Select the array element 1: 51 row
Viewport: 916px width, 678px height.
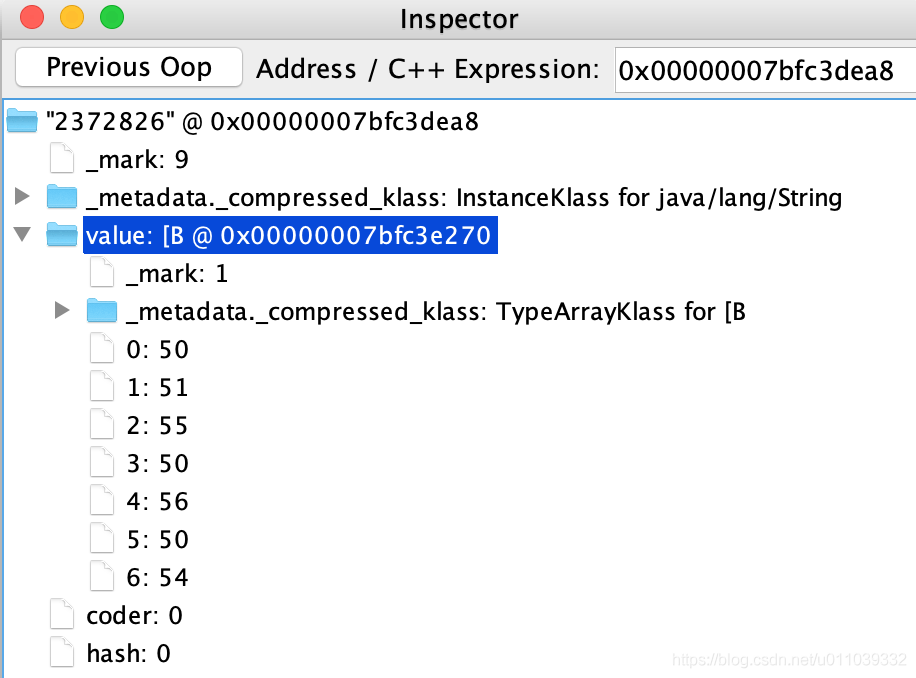coord(158,387)
